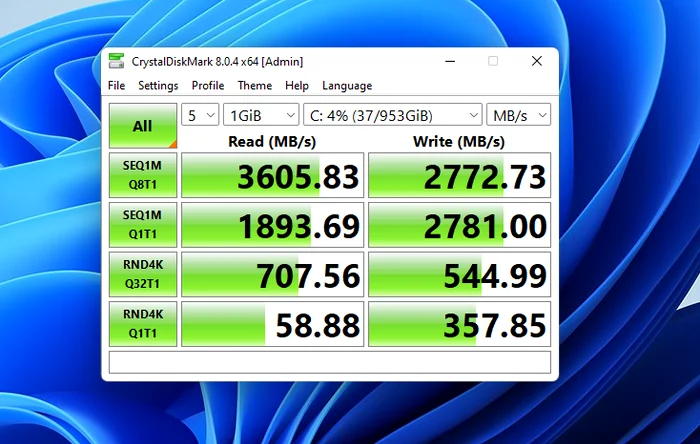
Task: Expand the 1GiB test size dropdown
Action: point(261,115)
